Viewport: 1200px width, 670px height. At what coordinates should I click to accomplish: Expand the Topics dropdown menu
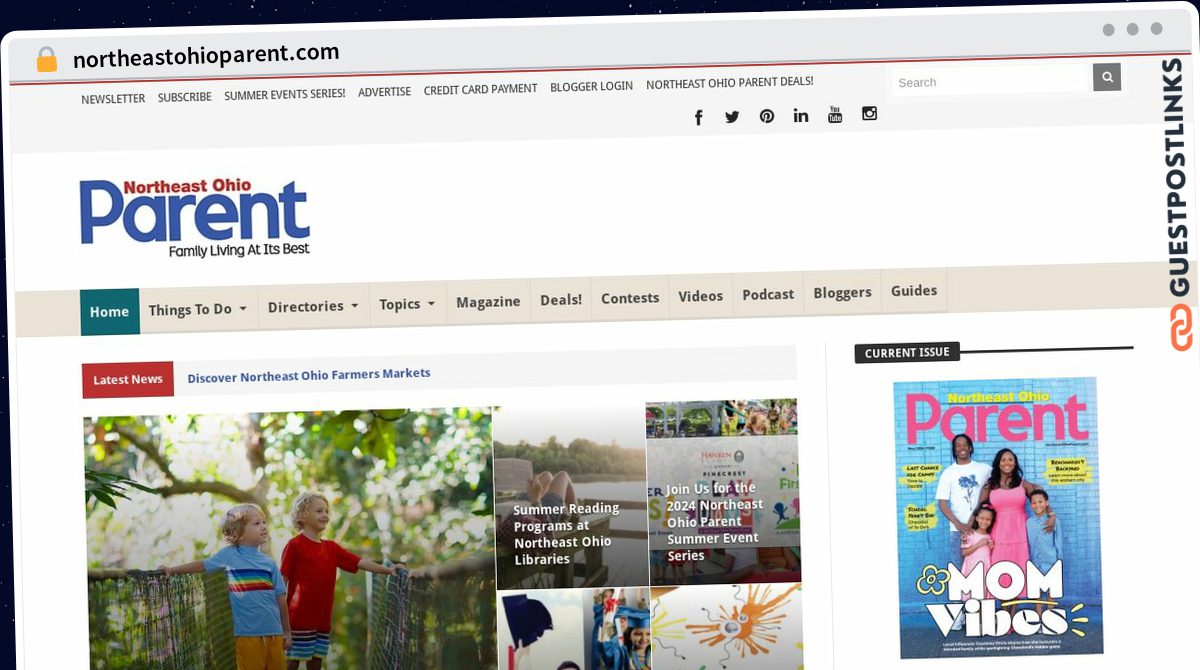click(x=407, y=304)
